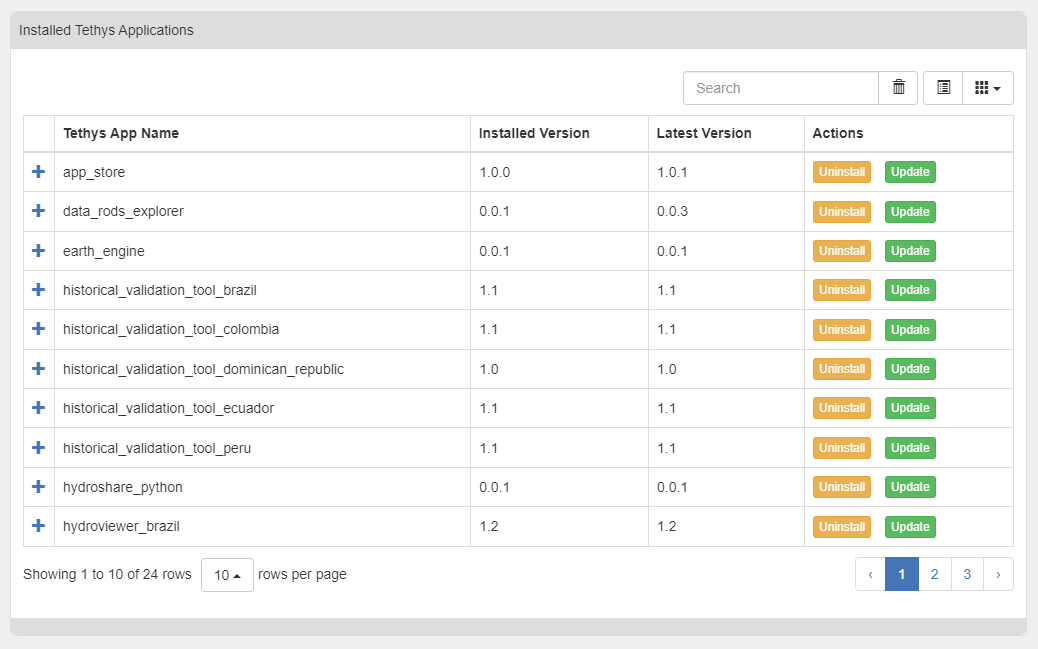The height and width of the screenshot is (649, 1038).
Task: Click the Installed Version column header
Action: coord(559,133)
